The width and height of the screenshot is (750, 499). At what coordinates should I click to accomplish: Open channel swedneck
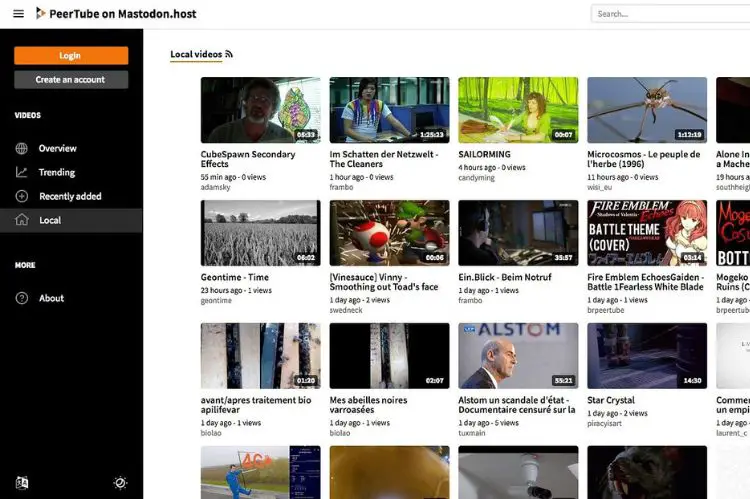pyautogui.click(x=346, y=310)
